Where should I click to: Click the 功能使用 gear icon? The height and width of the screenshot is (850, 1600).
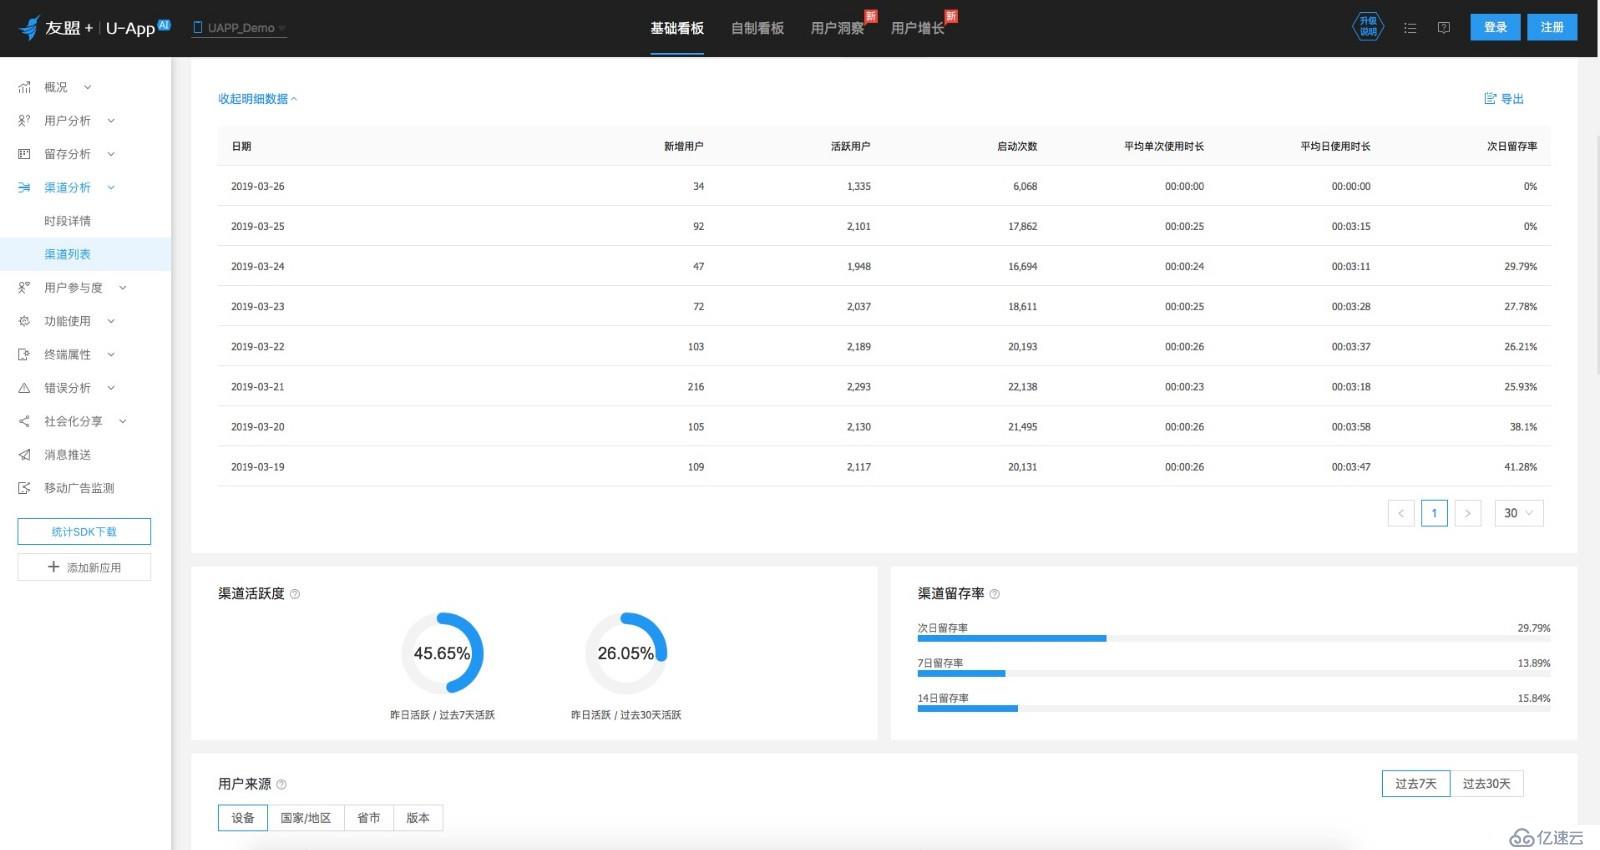[x=24, y=321]
